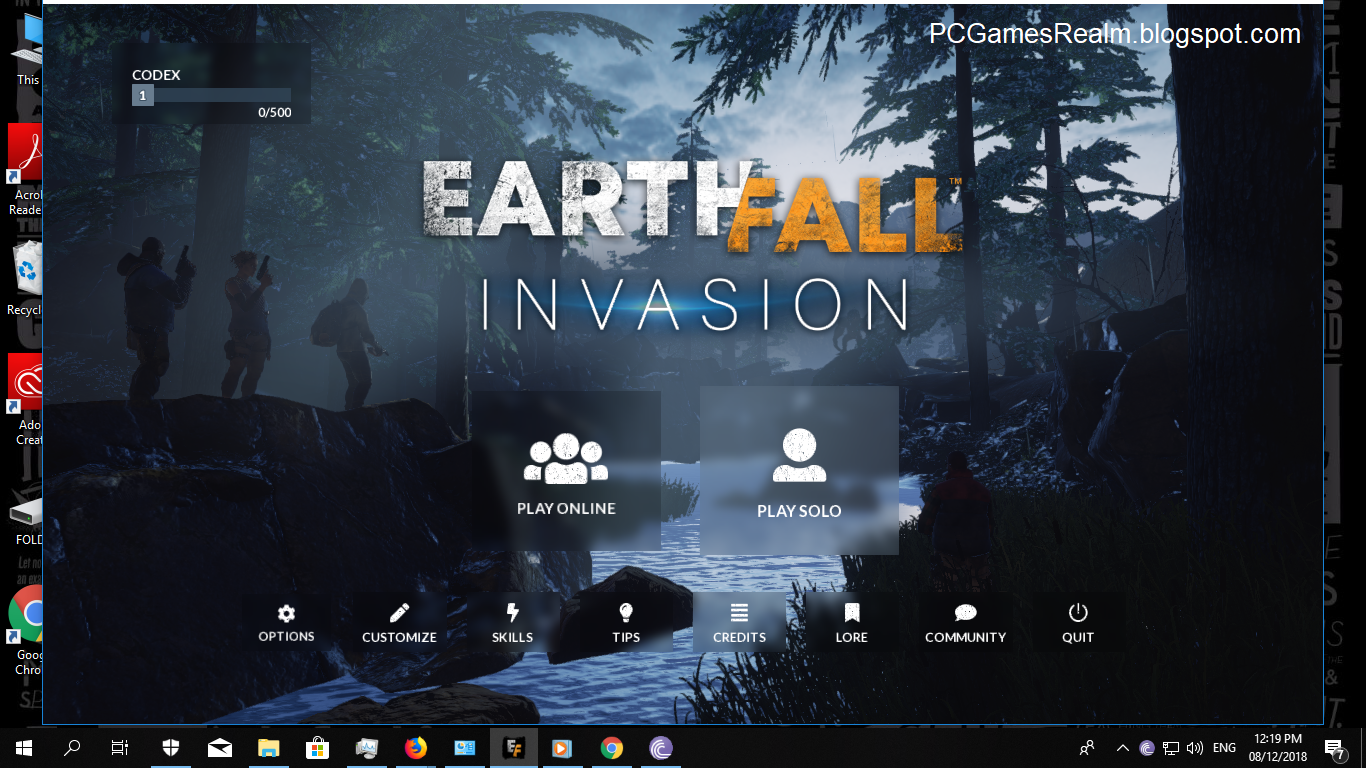Screen dimensions: 1366x768
Task: Open the volume control in system tray
Action: [x=1195, y=748]
